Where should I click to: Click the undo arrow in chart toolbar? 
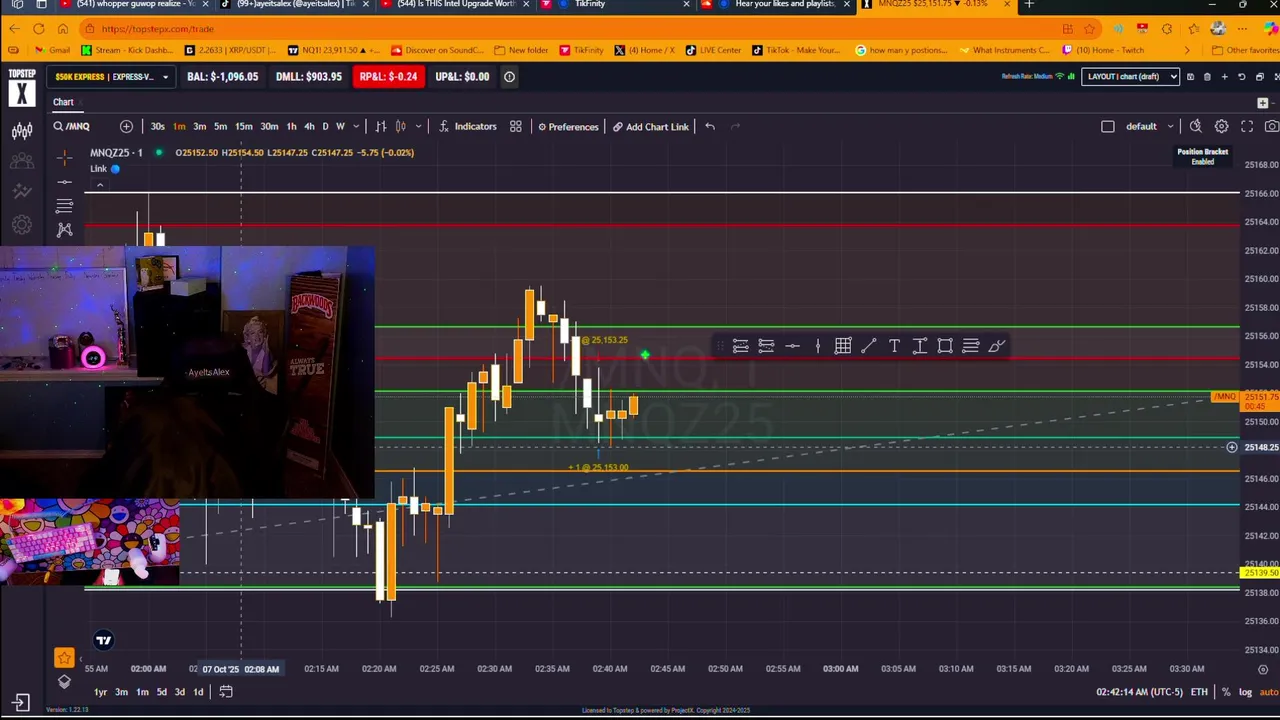pos(709,126)
